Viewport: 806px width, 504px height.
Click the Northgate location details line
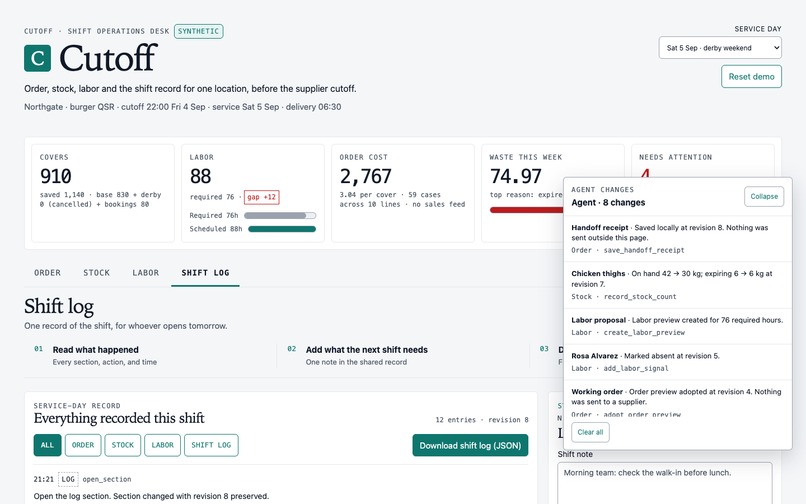pos(182,107)
